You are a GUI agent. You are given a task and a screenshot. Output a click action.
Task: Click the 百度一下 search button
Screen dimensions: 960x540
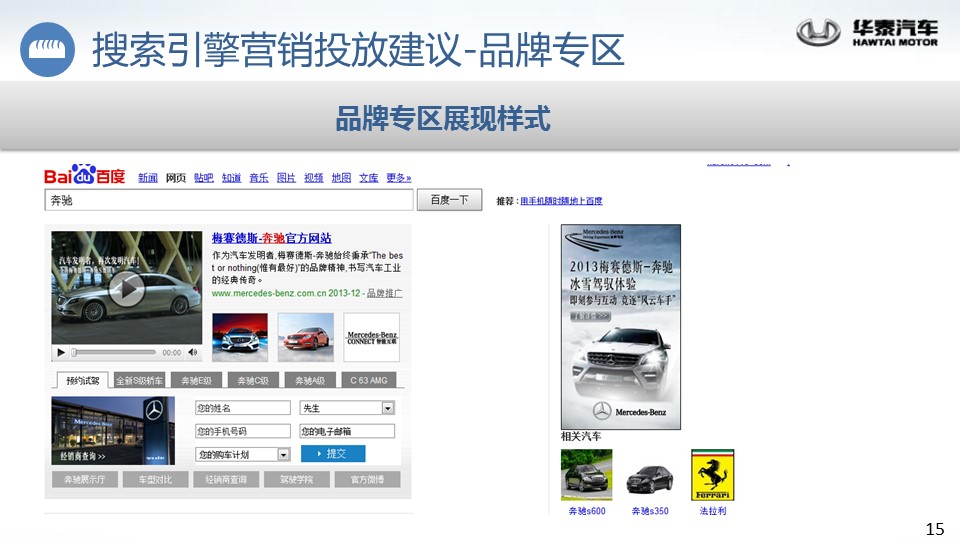click(449, 200)
